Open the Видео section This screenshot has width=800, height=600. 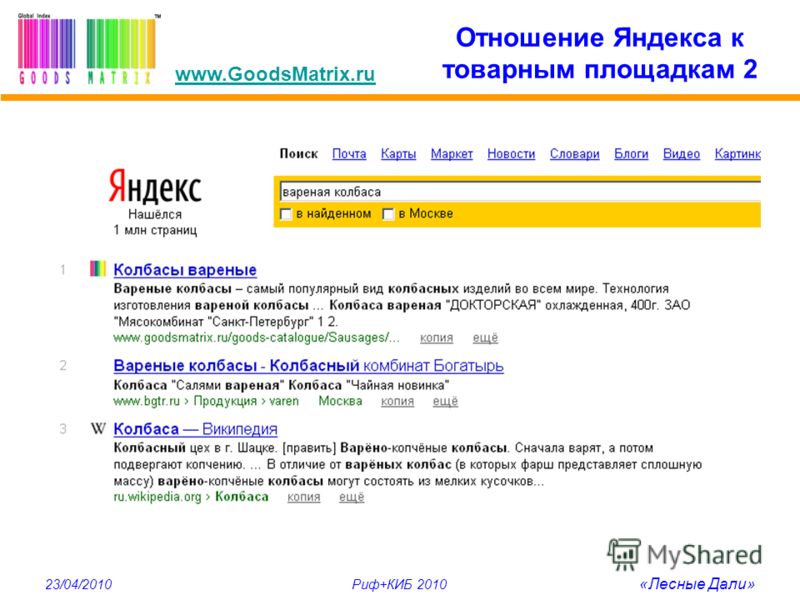pos(681,154)
